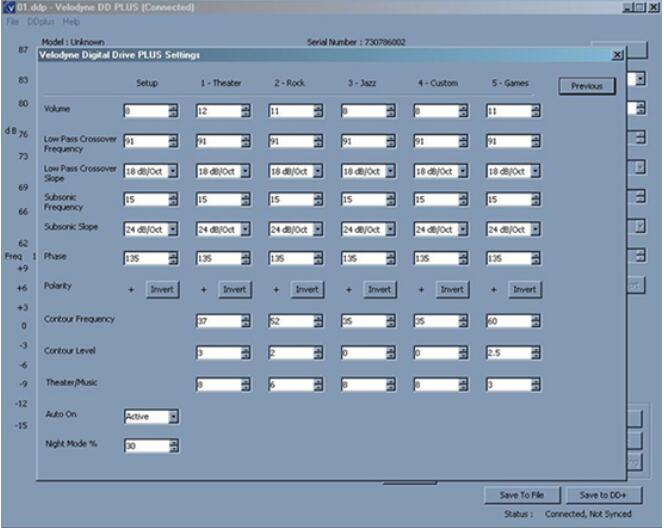The height and width of the screenshot is (528, 664).
Task: Click the Setup Volume spinner arrows
Action: (x=173, y=111)
